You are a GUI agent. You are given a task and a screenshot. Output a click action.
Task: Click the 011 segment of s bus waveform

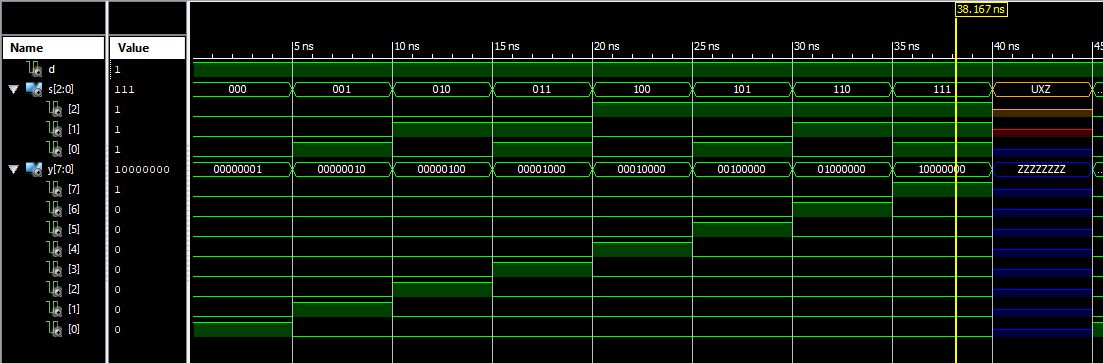click(542, 89)
